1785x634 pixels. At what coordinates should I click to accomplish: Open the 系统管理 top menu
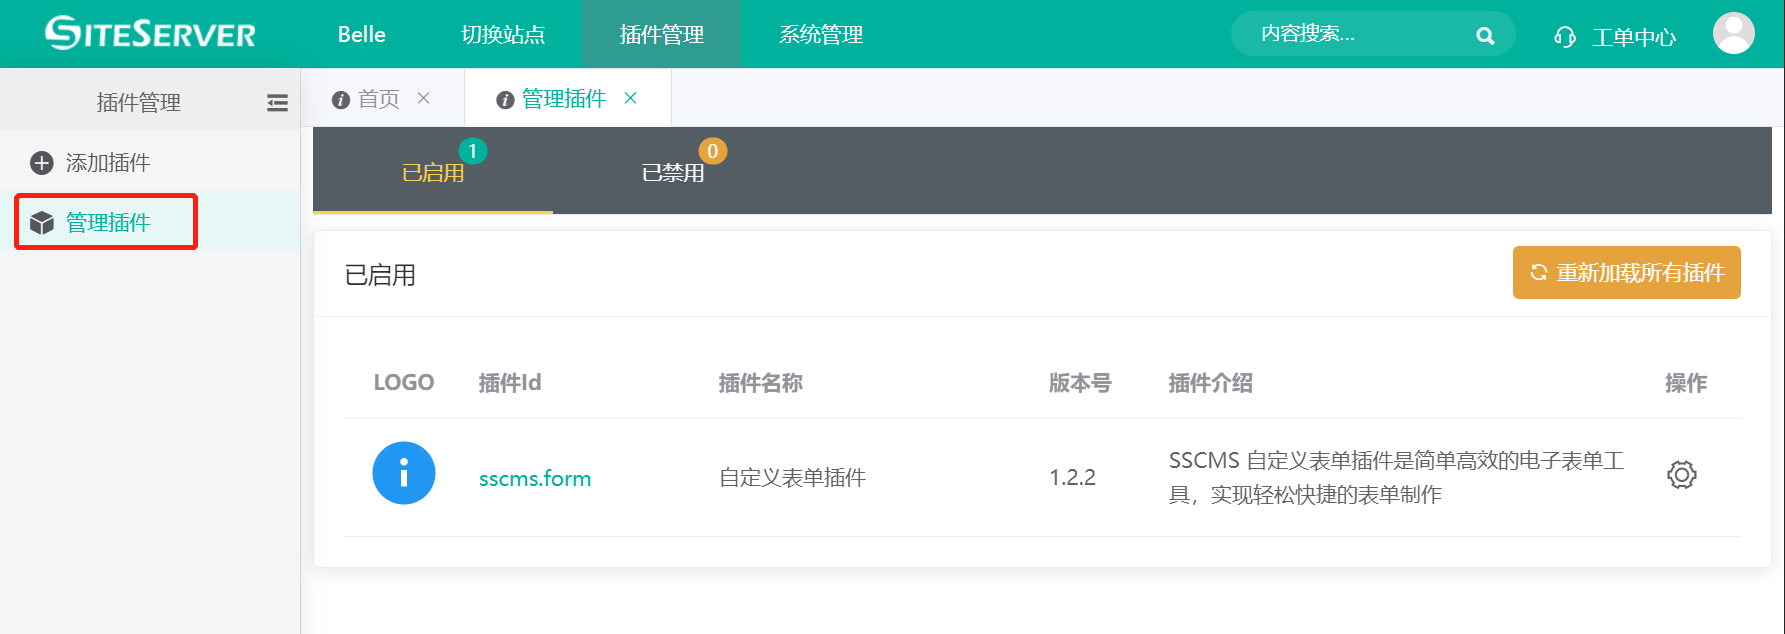click(x=821, y=35)
